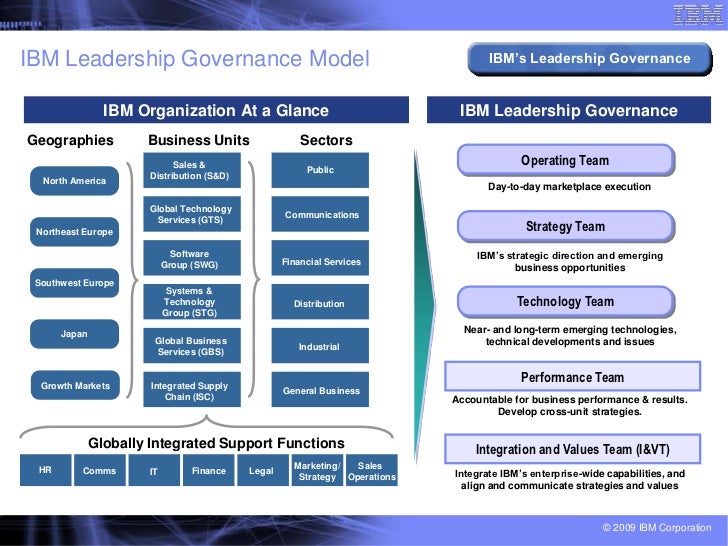
Task: Click the IBM logo in the header
Action: pyautogui.click(x=698, y=15)
